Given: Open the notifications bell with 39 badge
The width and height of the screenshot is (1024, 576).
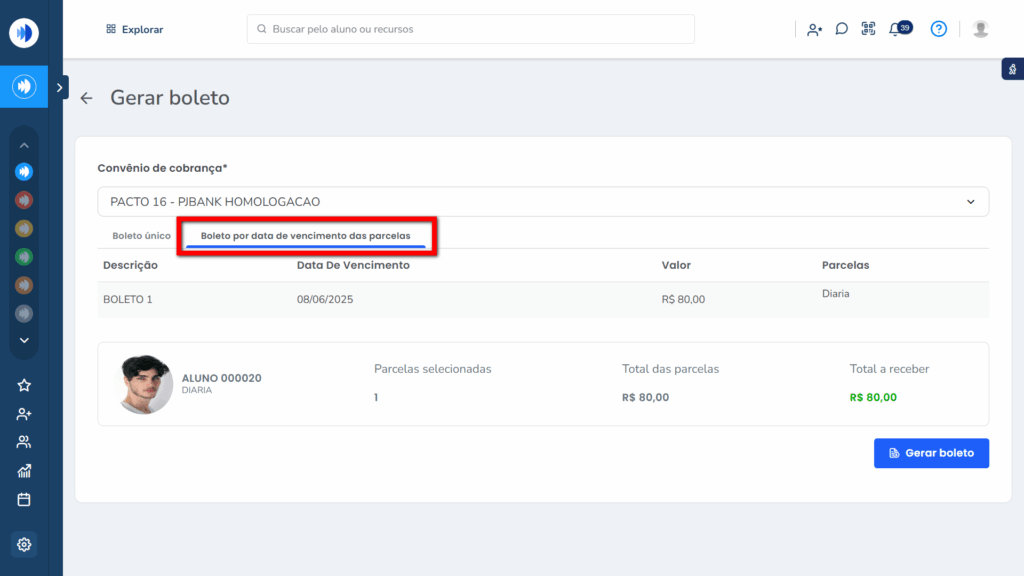Looking at the screenshot, I should 896,29.
